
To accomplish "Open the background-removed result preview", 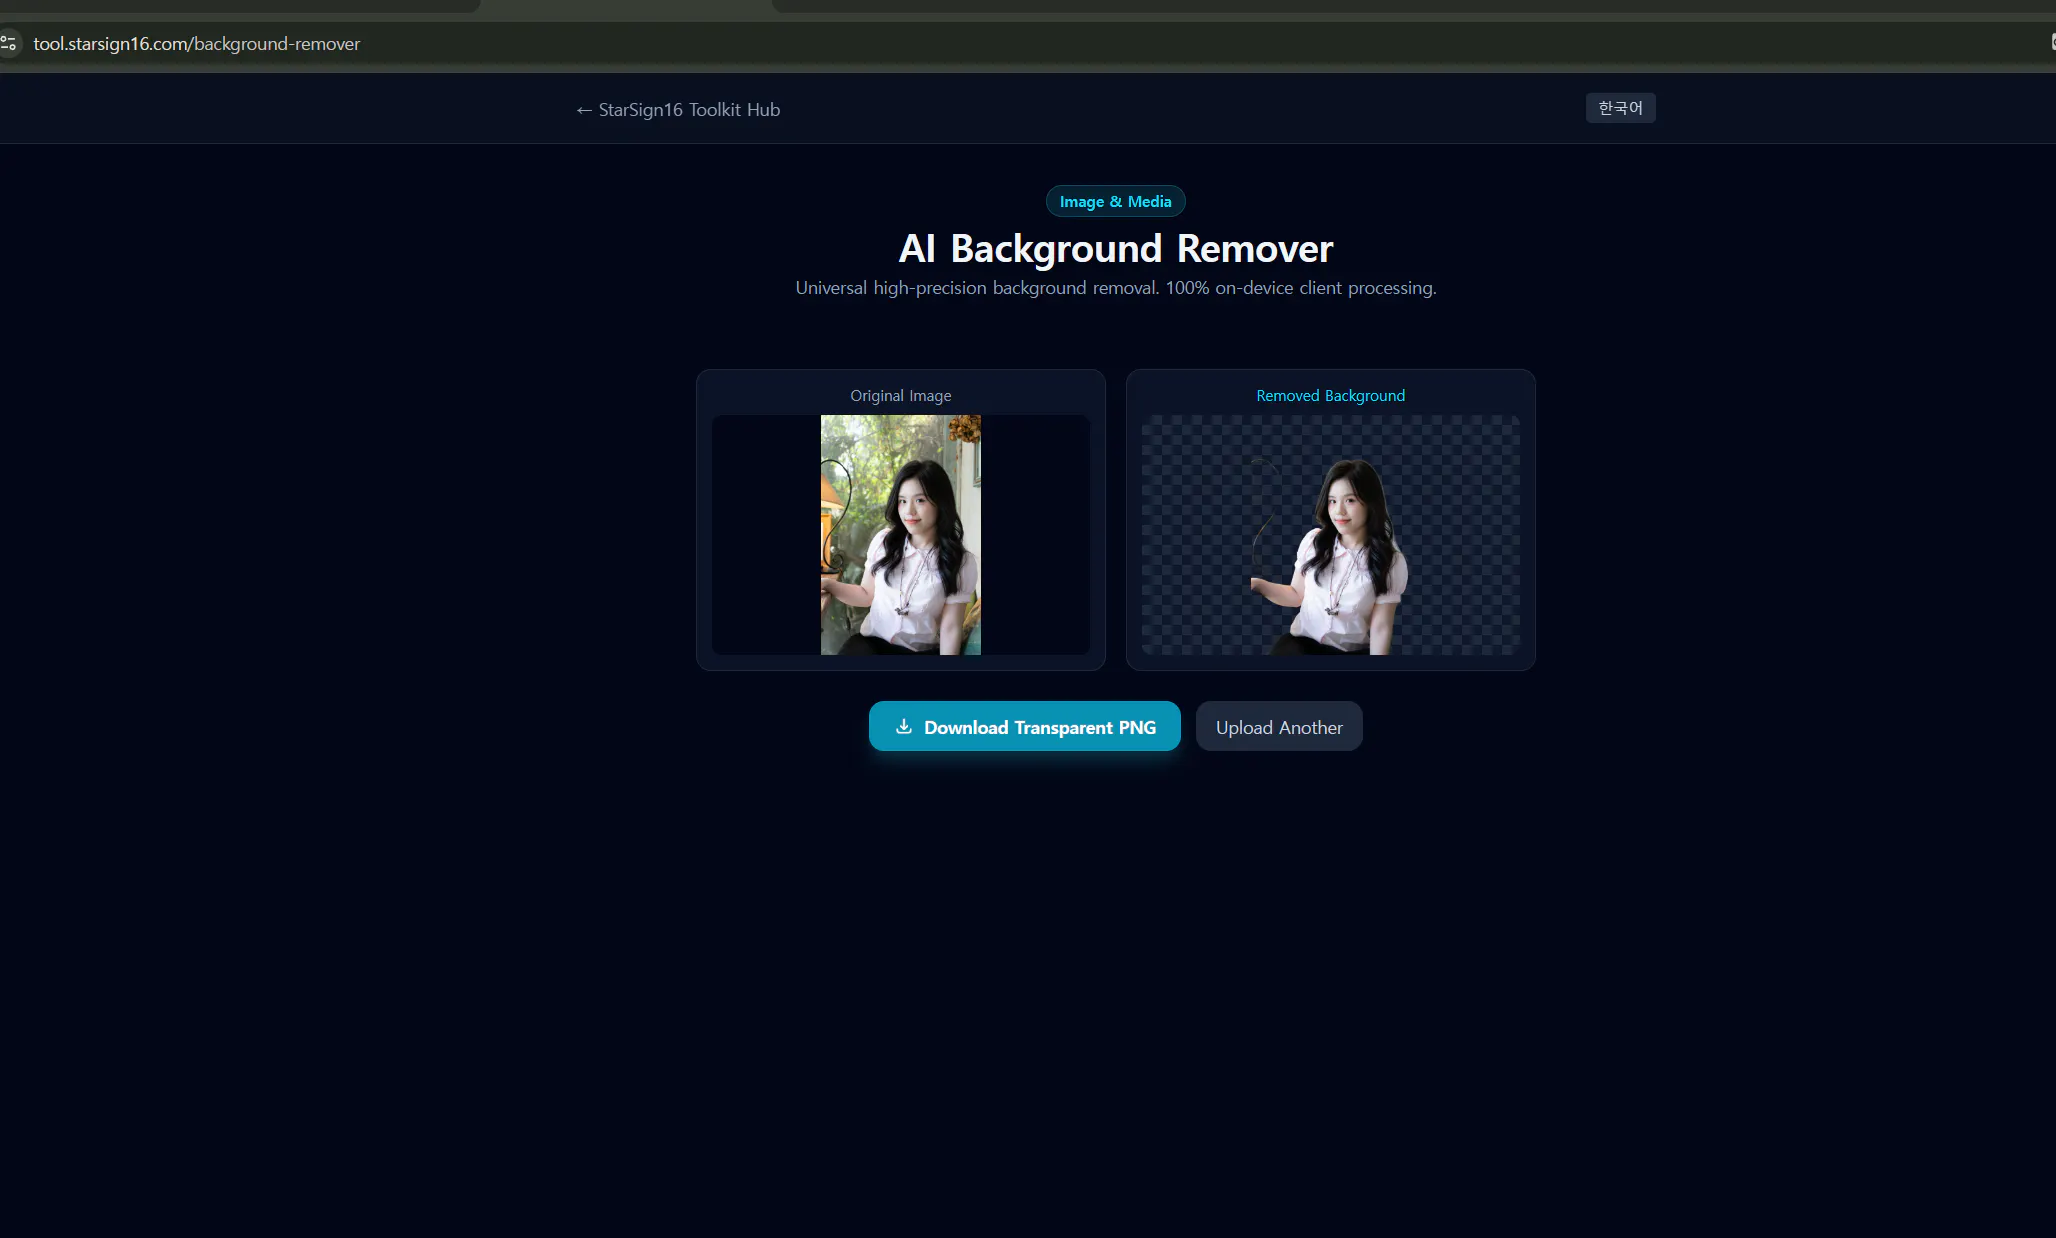I will pyautogui.click(x=1330, y=535).
